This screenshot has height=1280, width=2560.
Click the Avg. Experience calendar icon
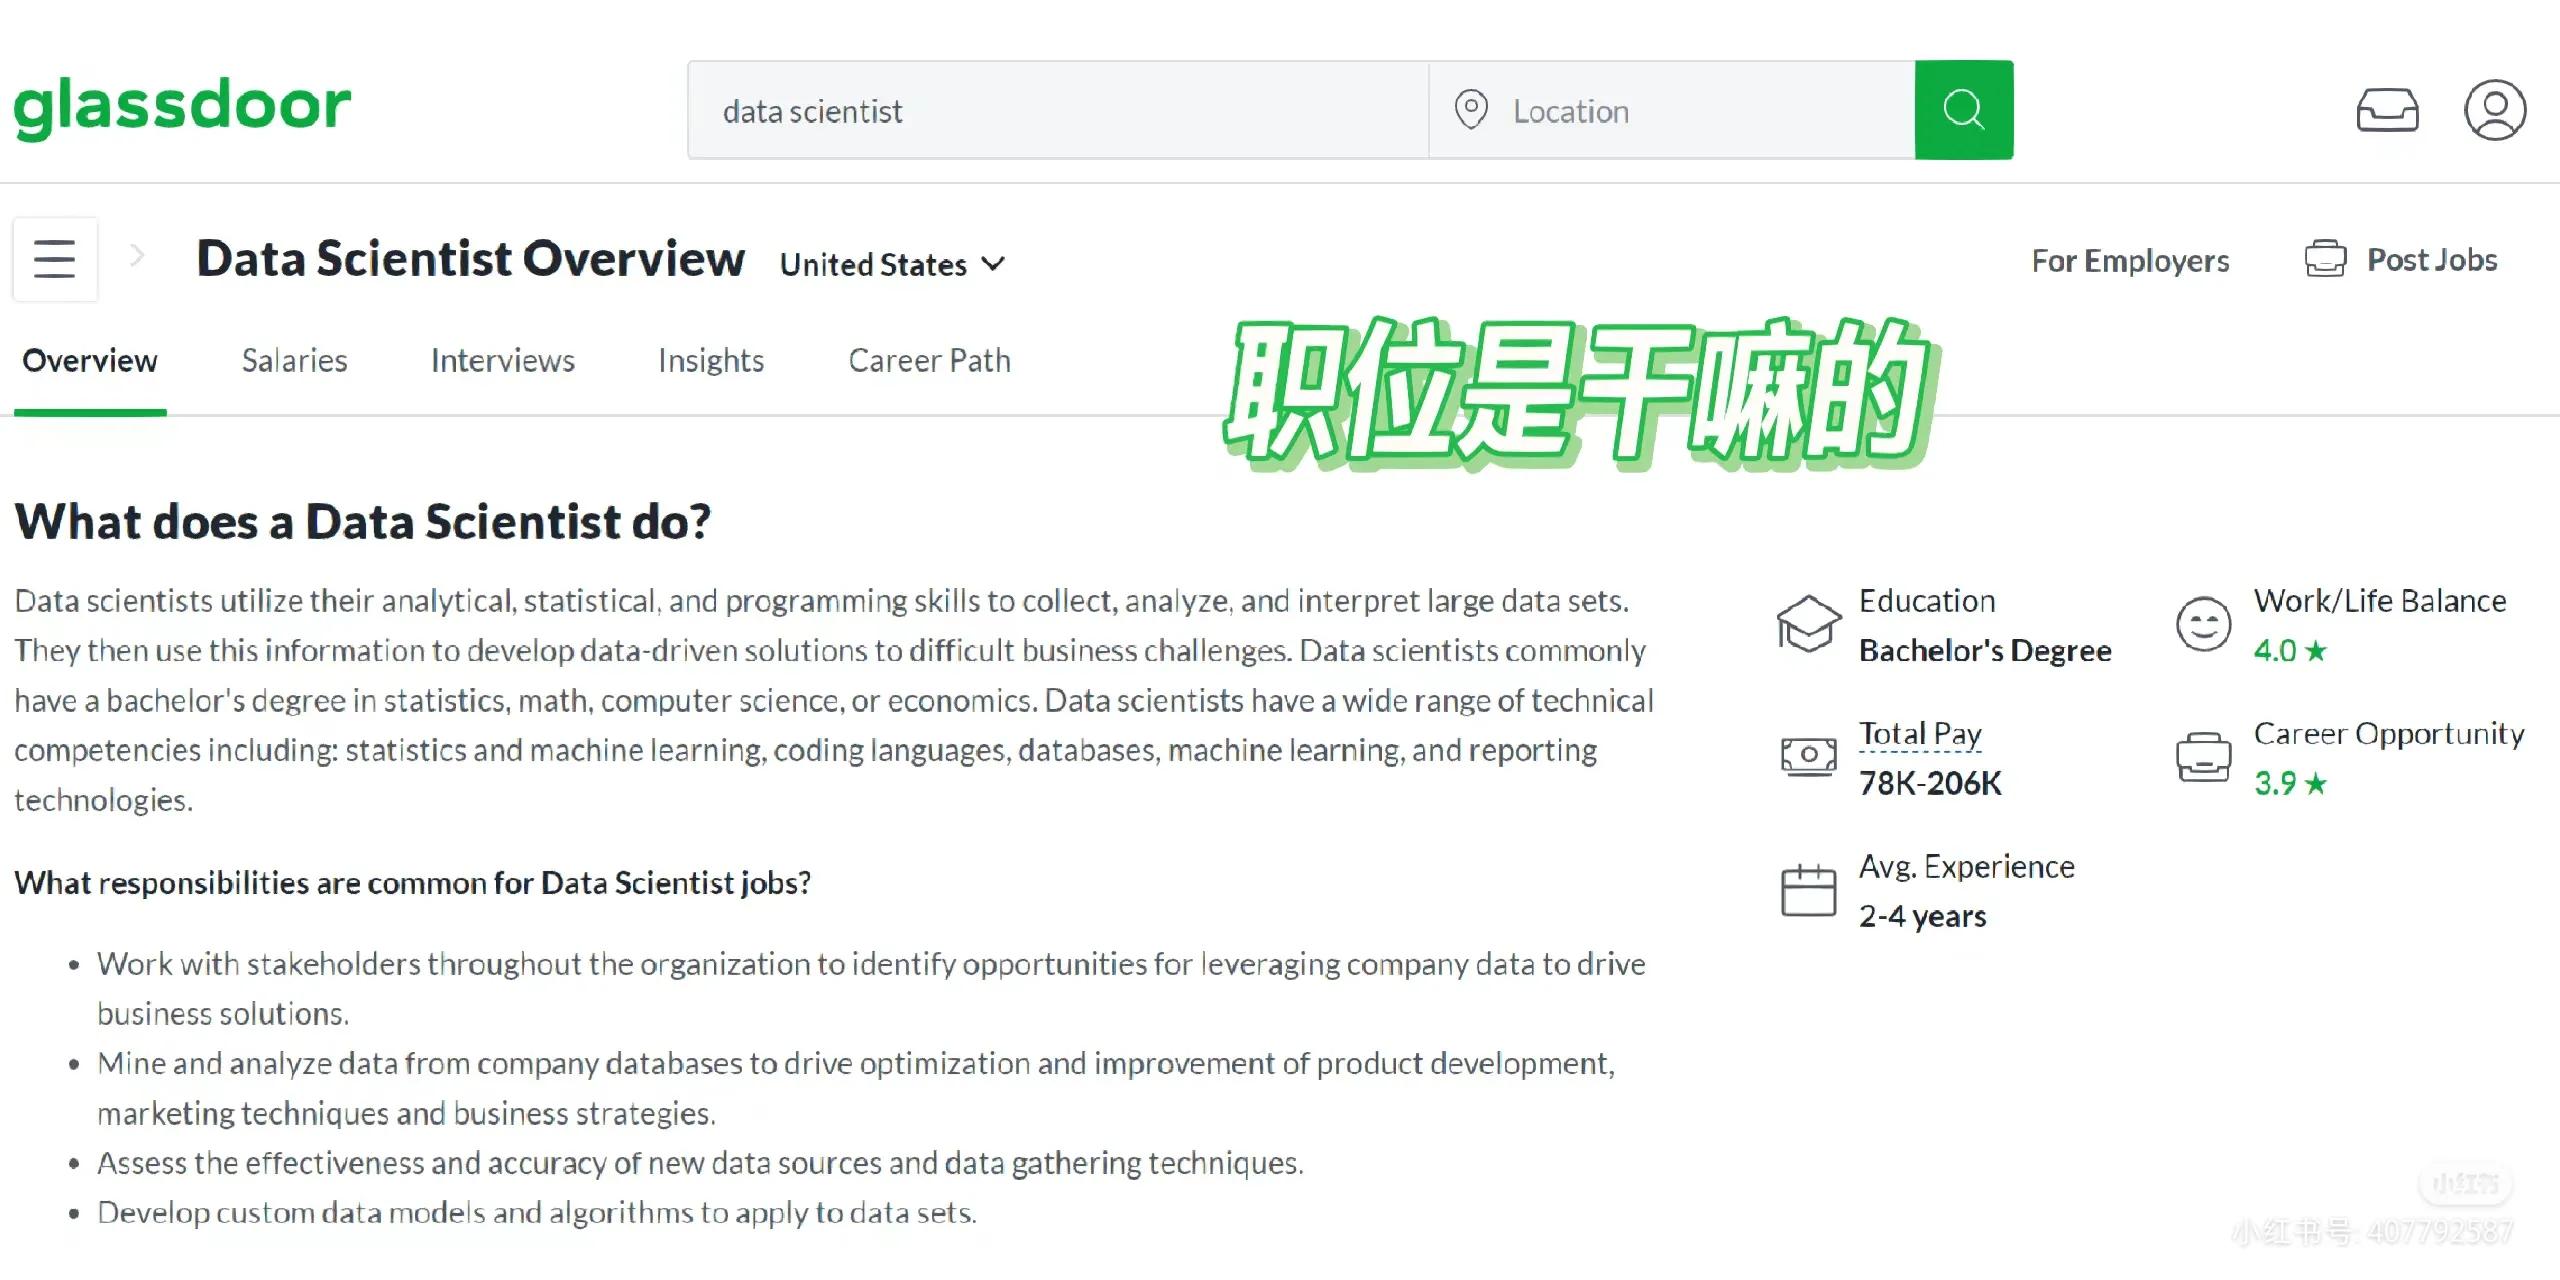coord(1808,890)
